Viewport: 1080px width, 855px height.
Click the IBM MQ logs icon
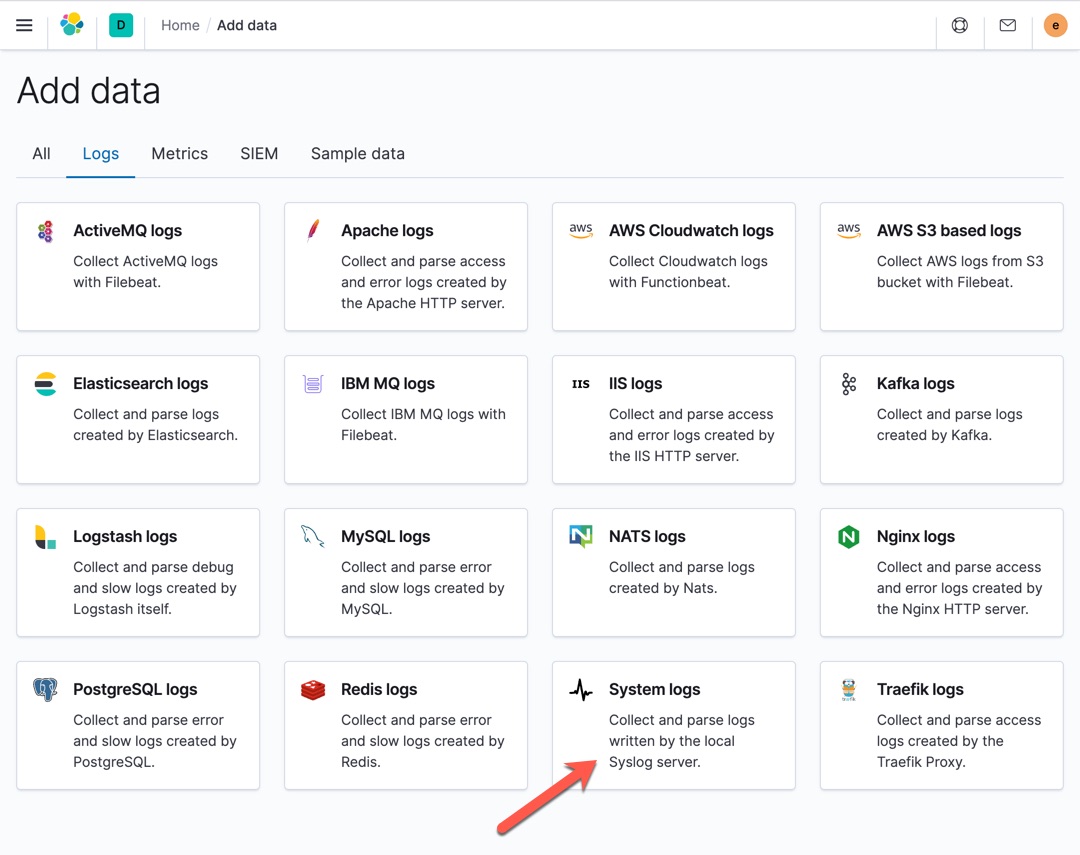tap(313, 384)
